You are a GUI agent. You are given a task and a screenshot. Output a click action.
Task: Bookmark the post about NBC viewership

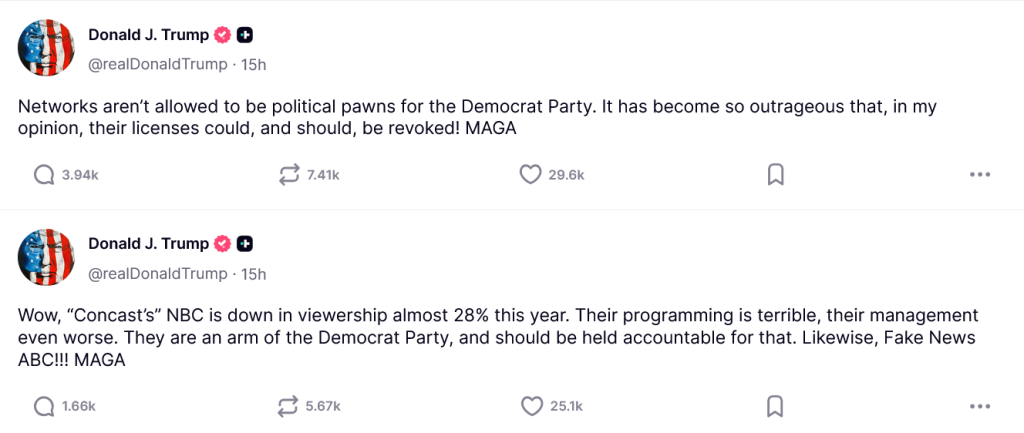(x=775, y=406)
